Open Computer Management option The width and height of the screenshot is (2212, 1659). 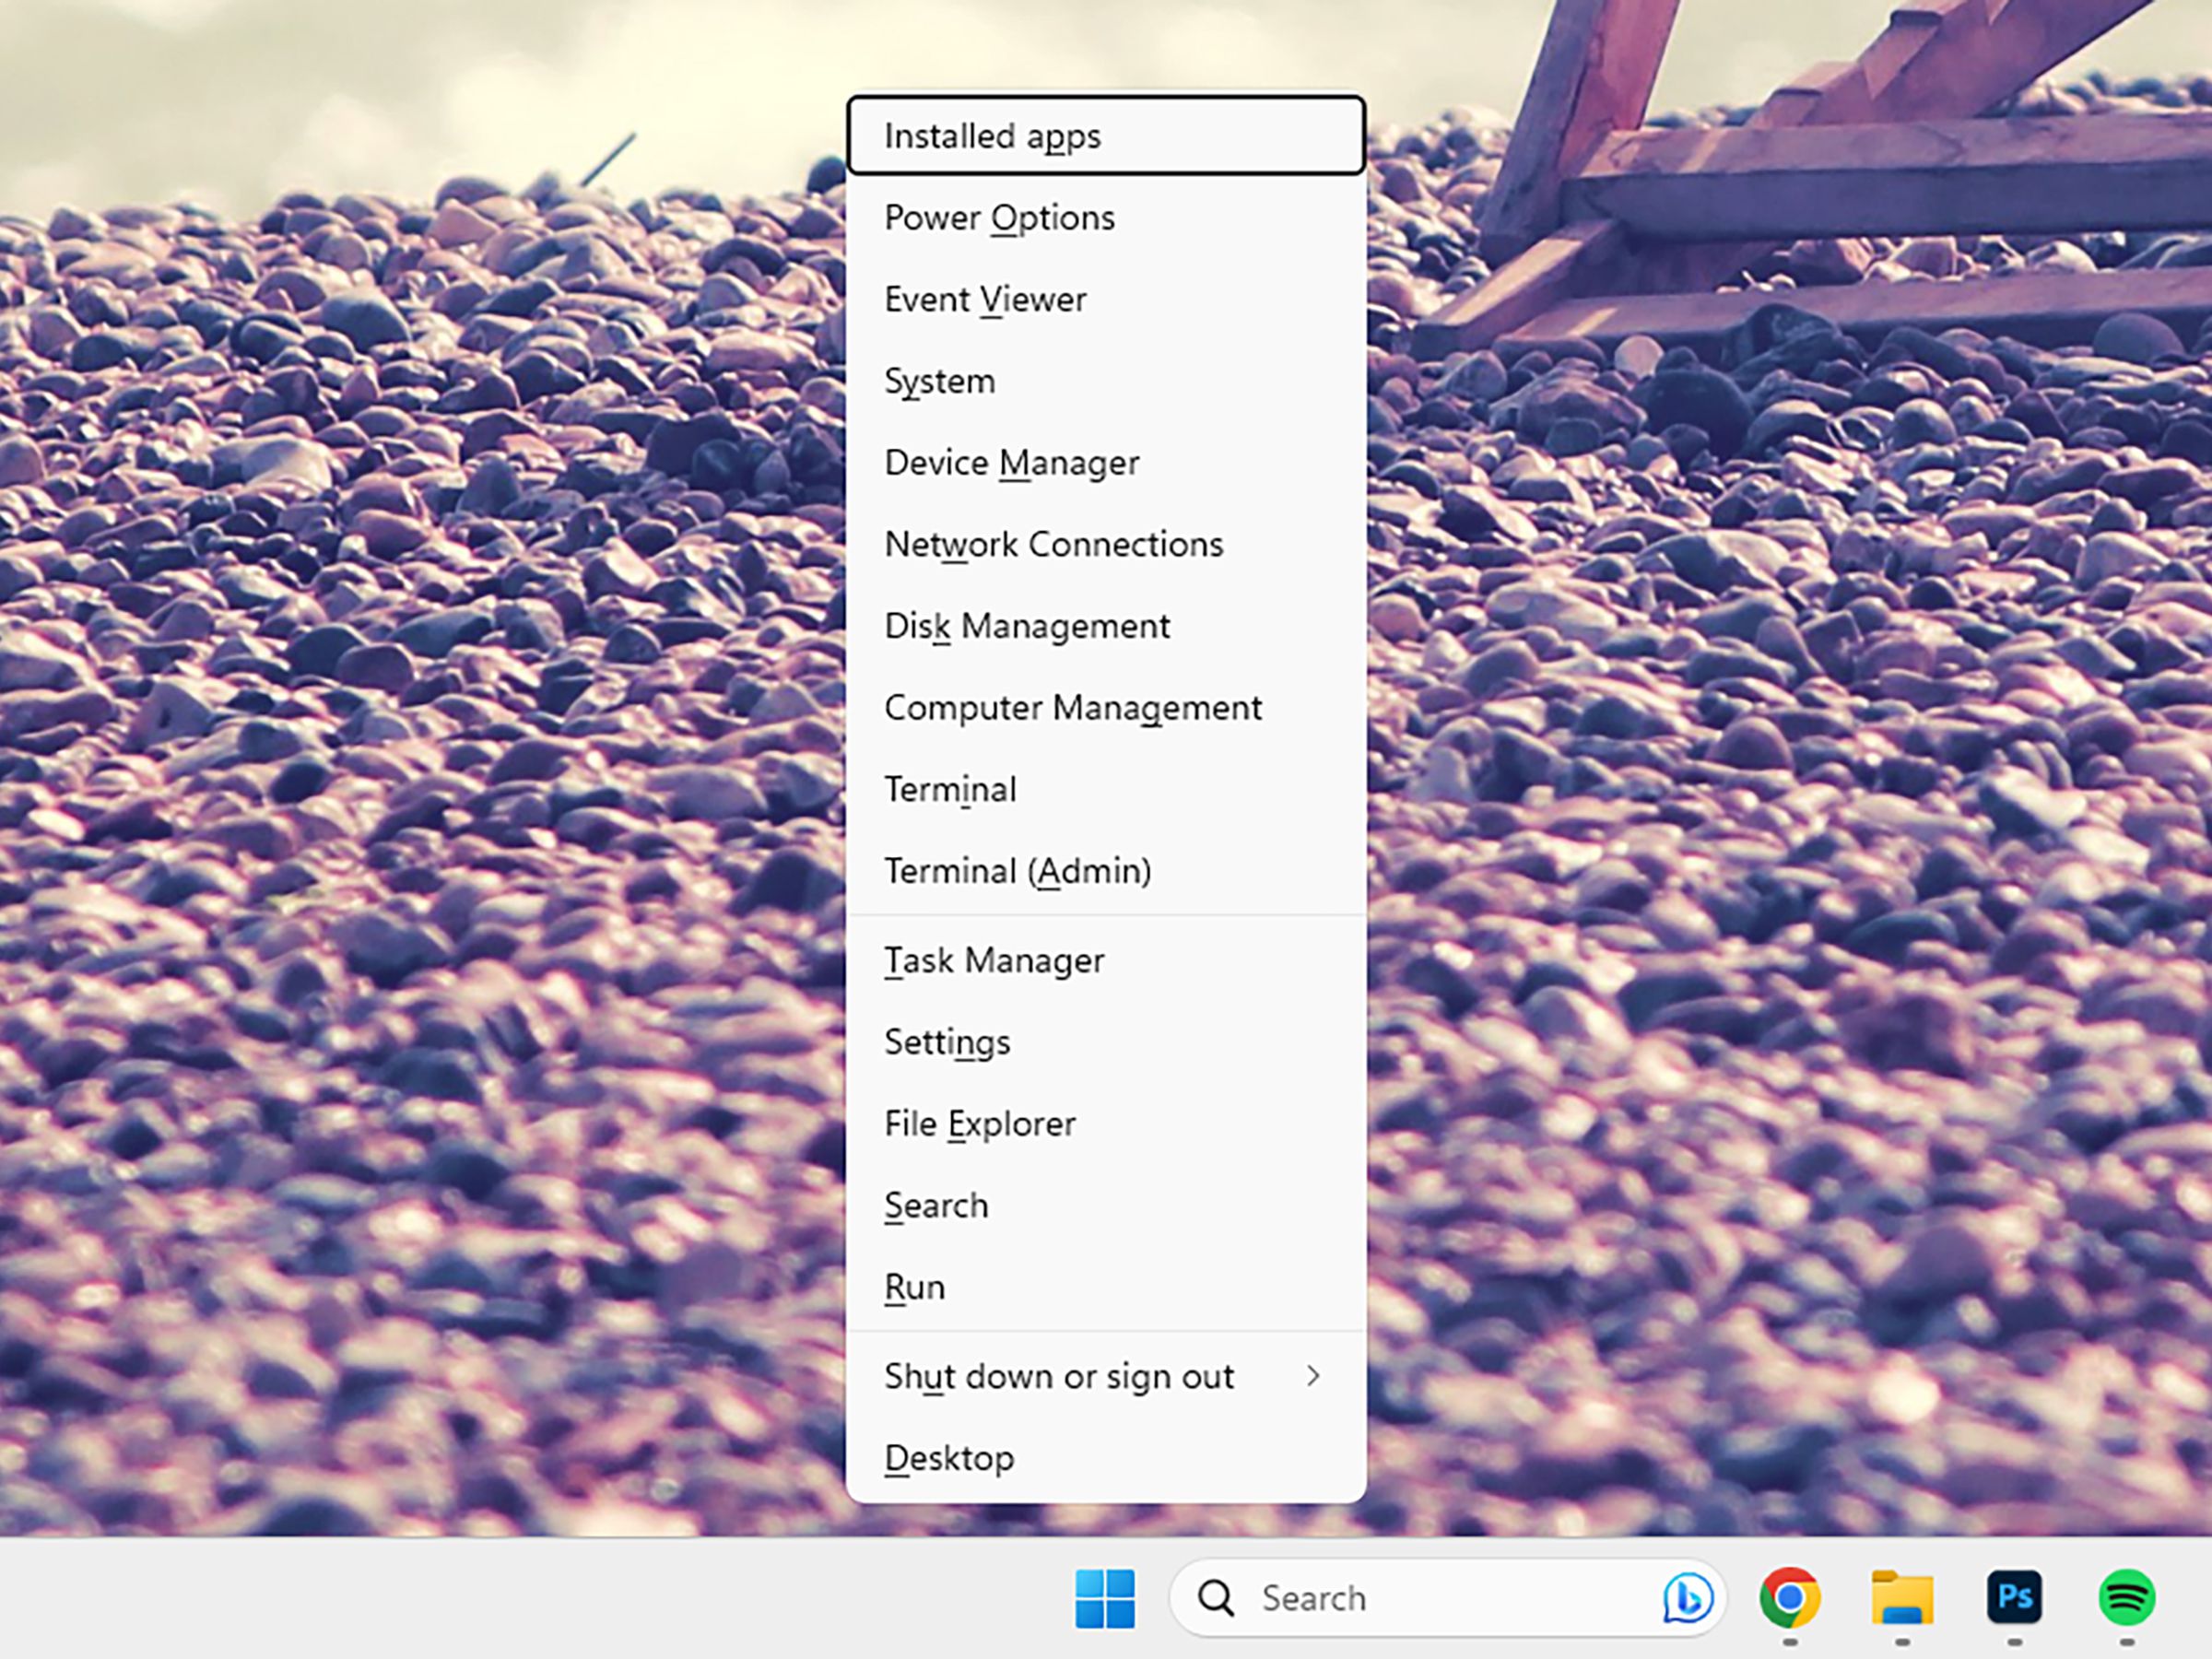[1075, 708]
